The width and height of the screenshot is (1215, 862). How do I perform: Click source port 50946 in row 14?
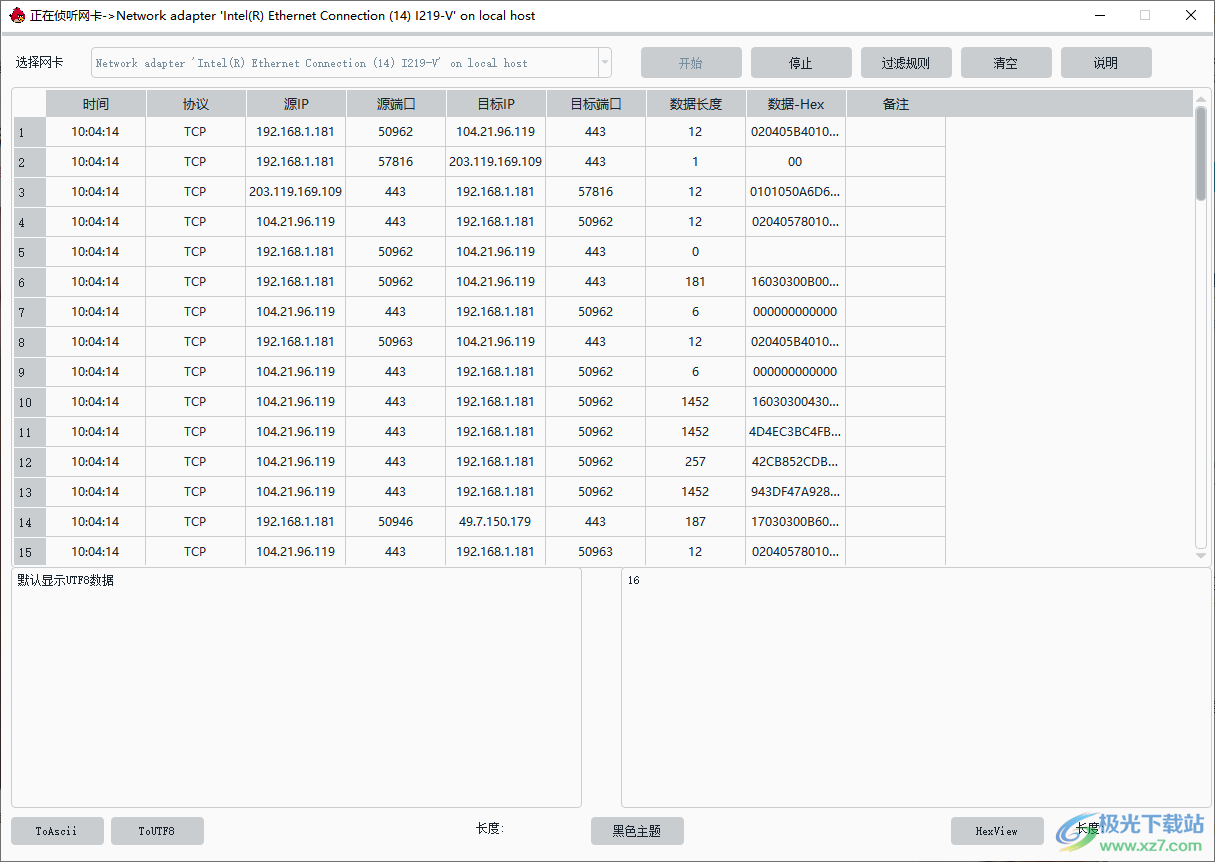point(396,522)
